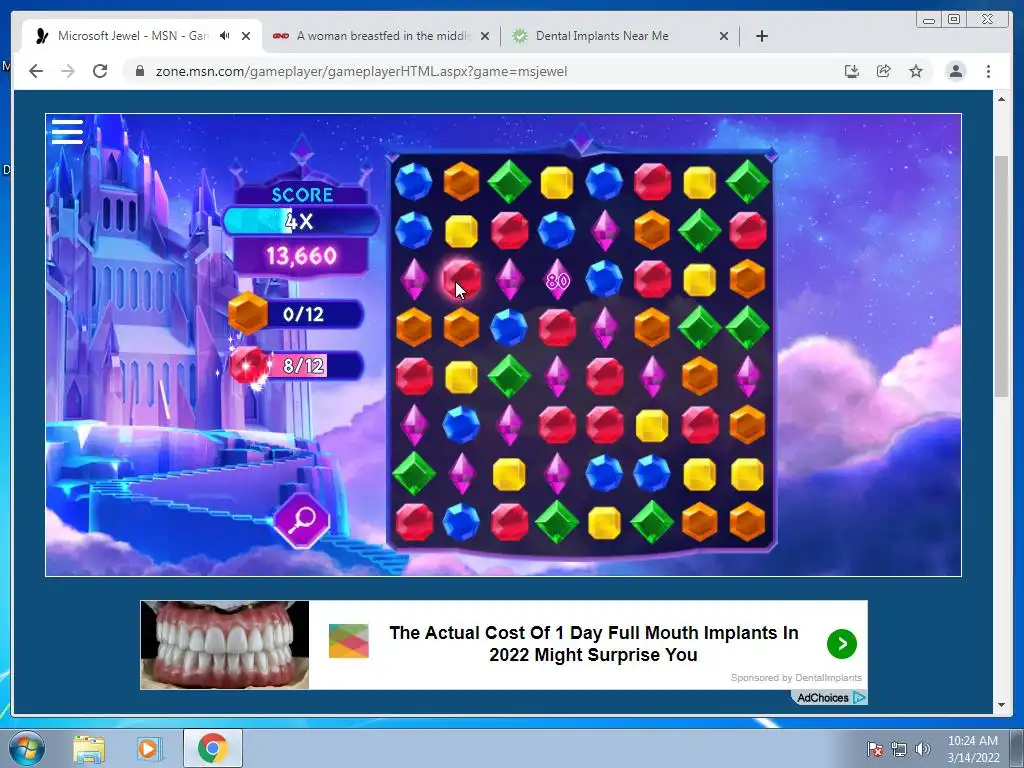
Task: Click the green arrow ad button
Action: click(842, 644)
